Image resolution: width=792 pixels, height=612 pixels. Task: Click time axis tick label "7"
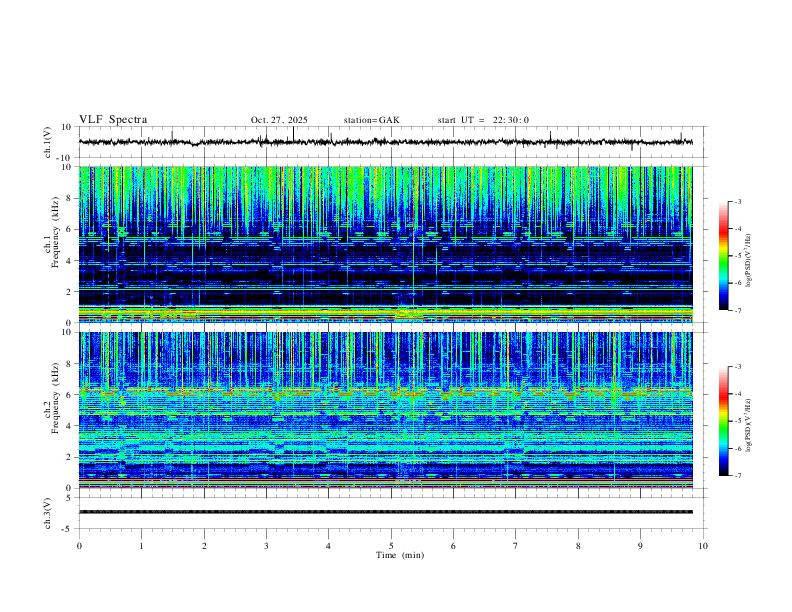[516, 546]
